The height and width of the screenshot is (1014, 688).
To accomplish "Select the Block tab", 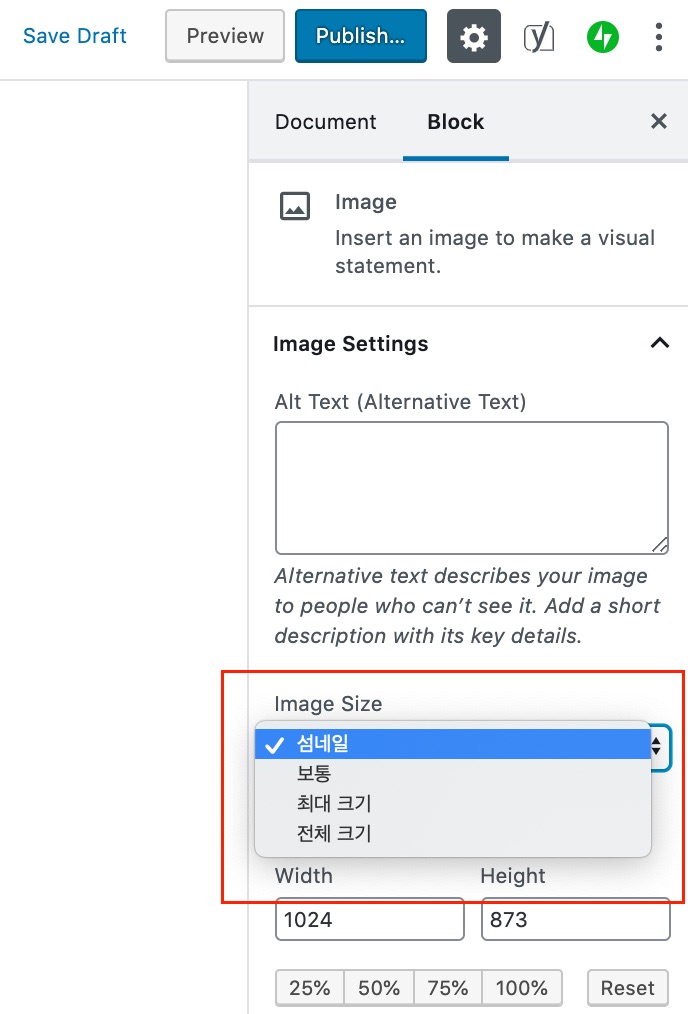I will point(455,122).
